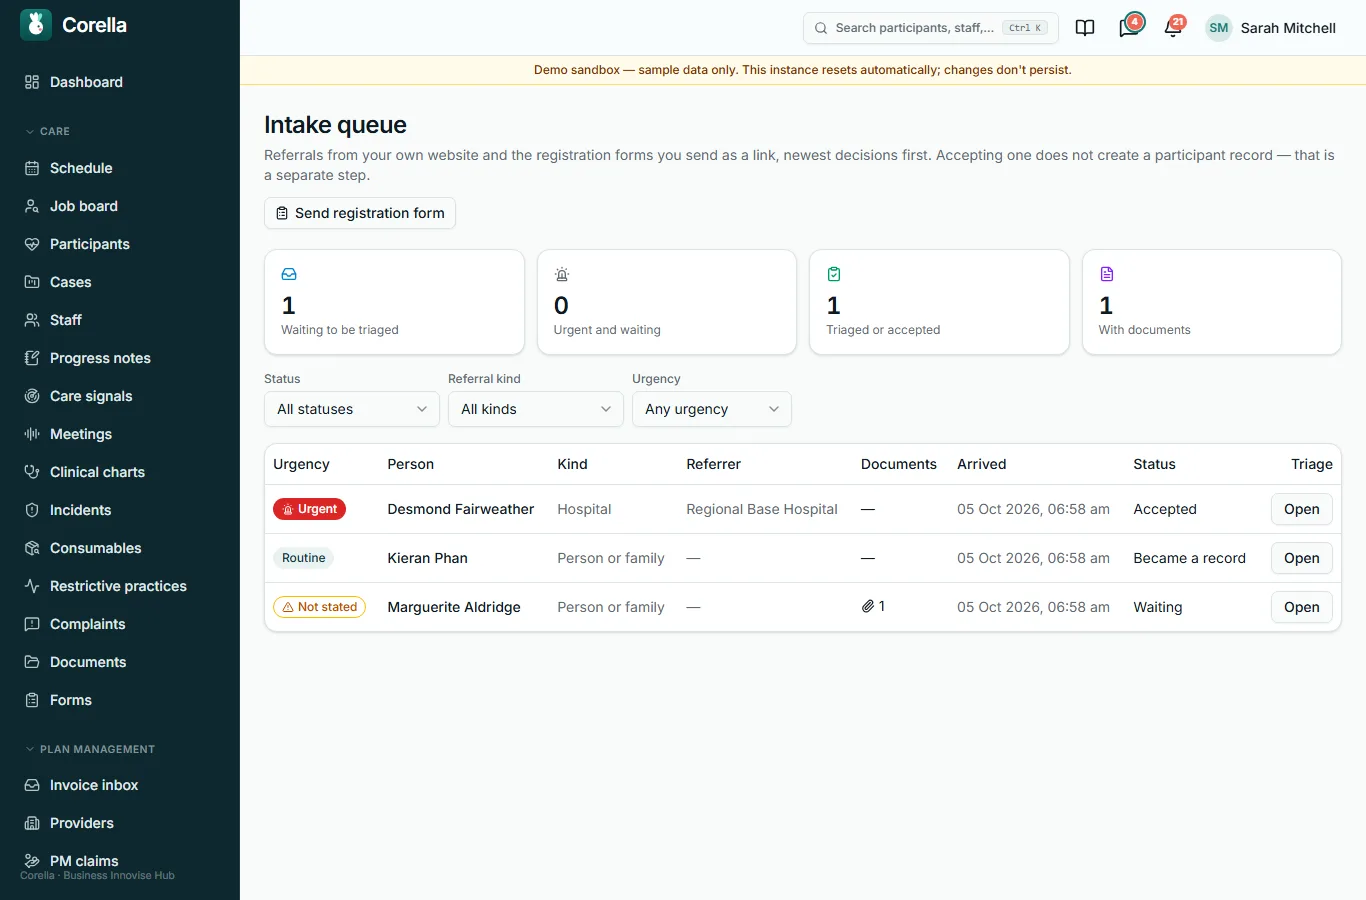Go to Providers in the sidebar

point(120,823)
